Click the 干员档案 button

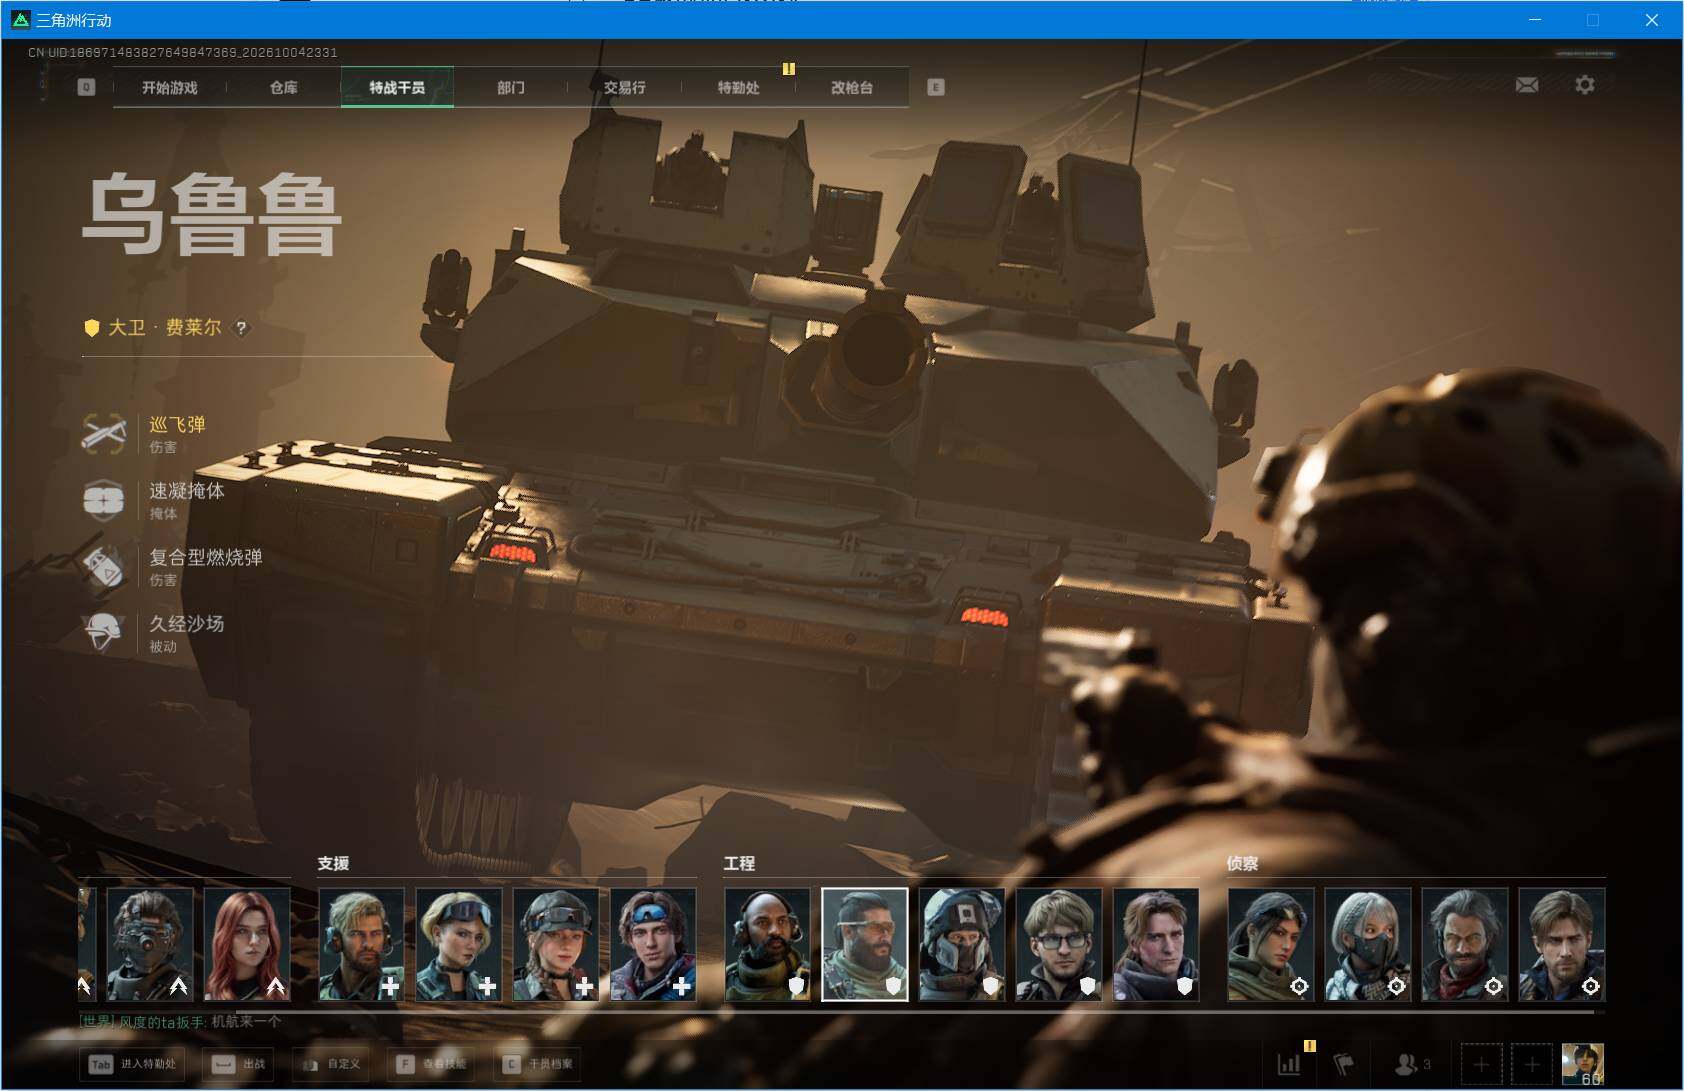(538, 1064)
